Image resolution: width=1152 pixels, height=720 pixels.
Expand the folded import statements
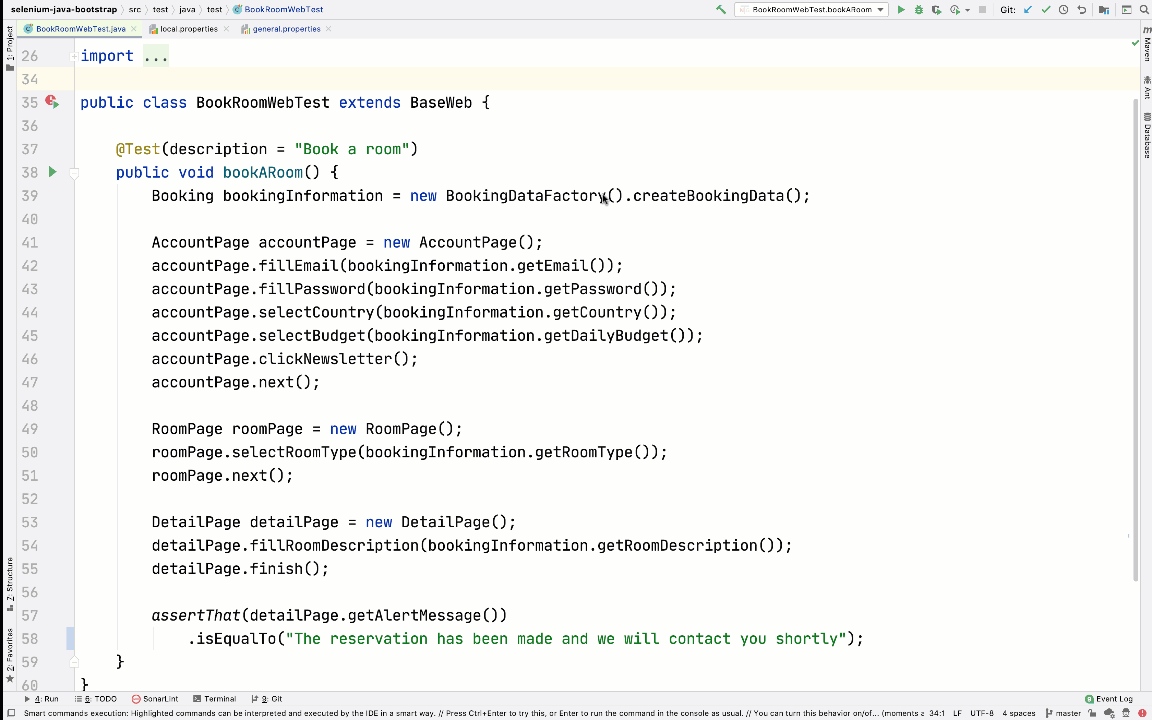[x=73, y=57]
